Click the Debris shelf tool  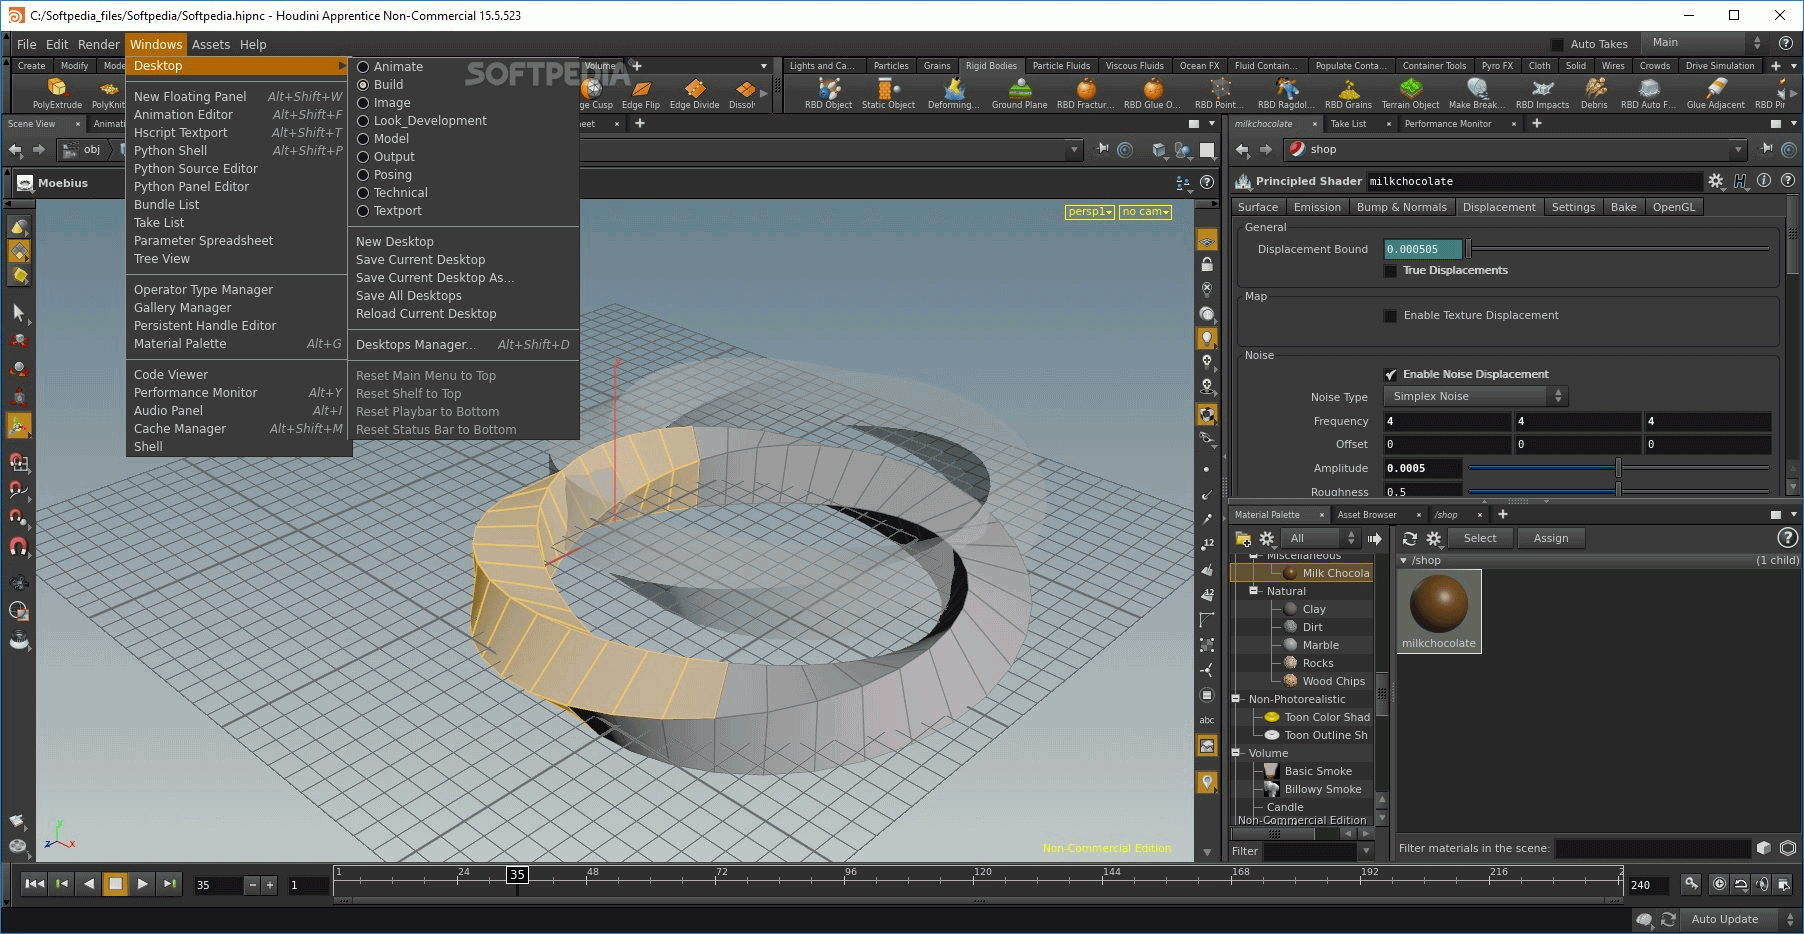tap(1594, 93)
